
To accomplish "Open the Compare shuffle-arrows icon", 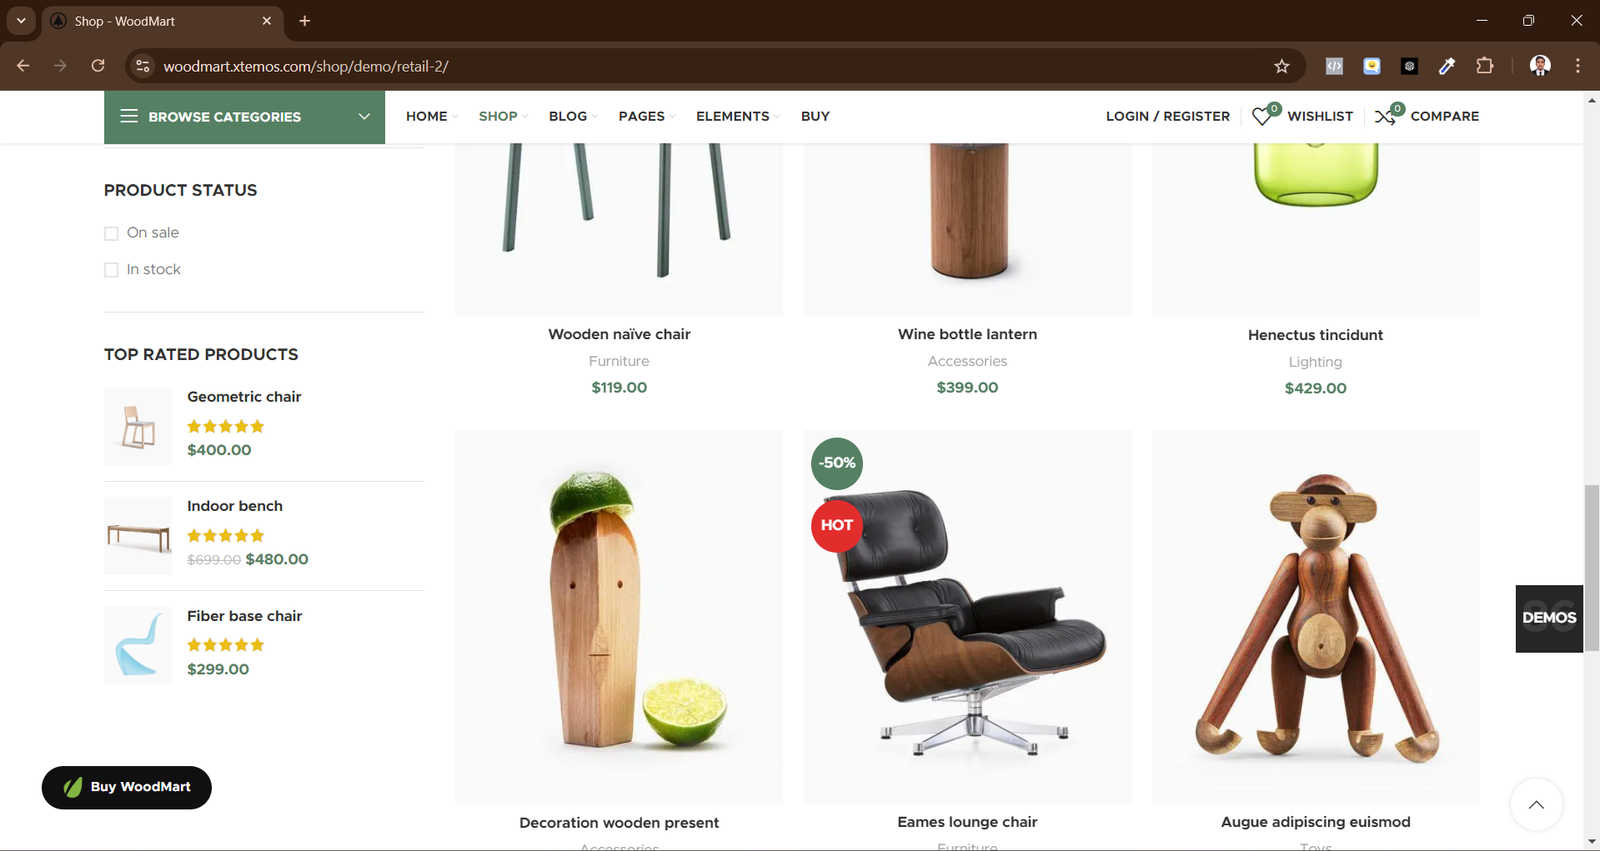I will (1385, 116).
